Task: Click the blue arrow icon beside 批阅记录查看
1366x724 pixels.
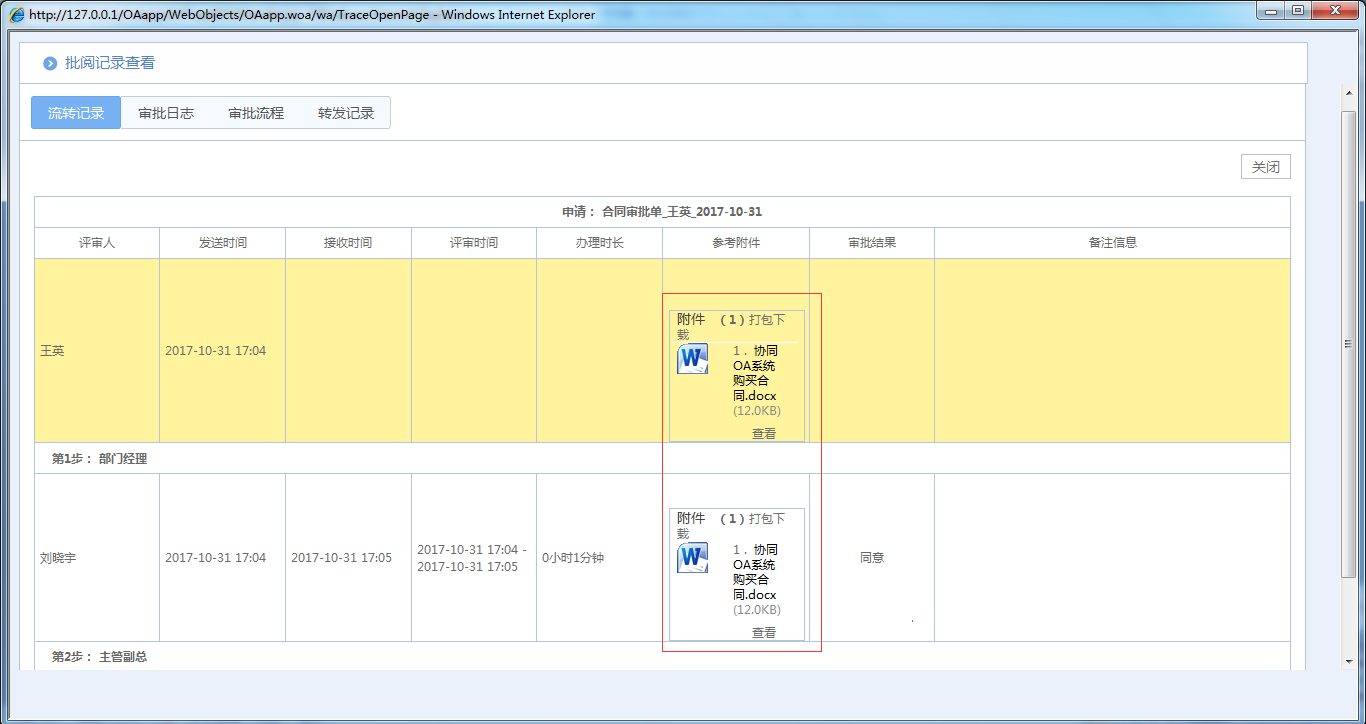Action: [x=50, y=64]
